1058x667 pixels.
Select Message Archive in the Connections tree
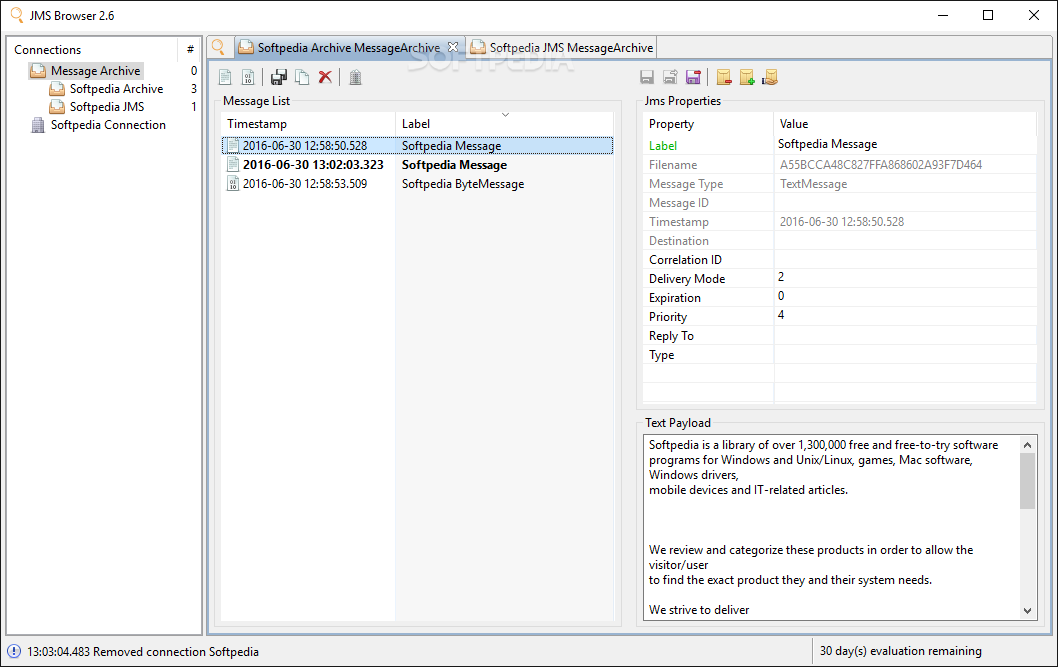tap(95, 71)
